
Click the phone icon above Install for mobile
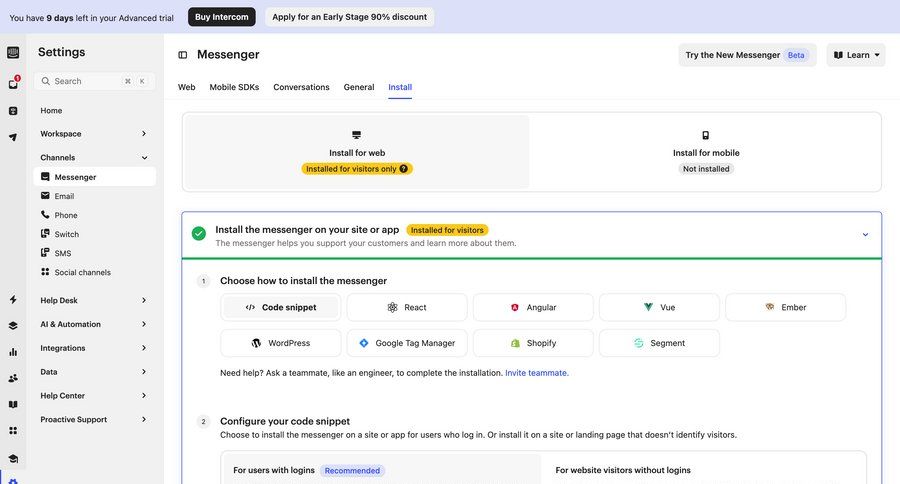(x=705, y=135)
